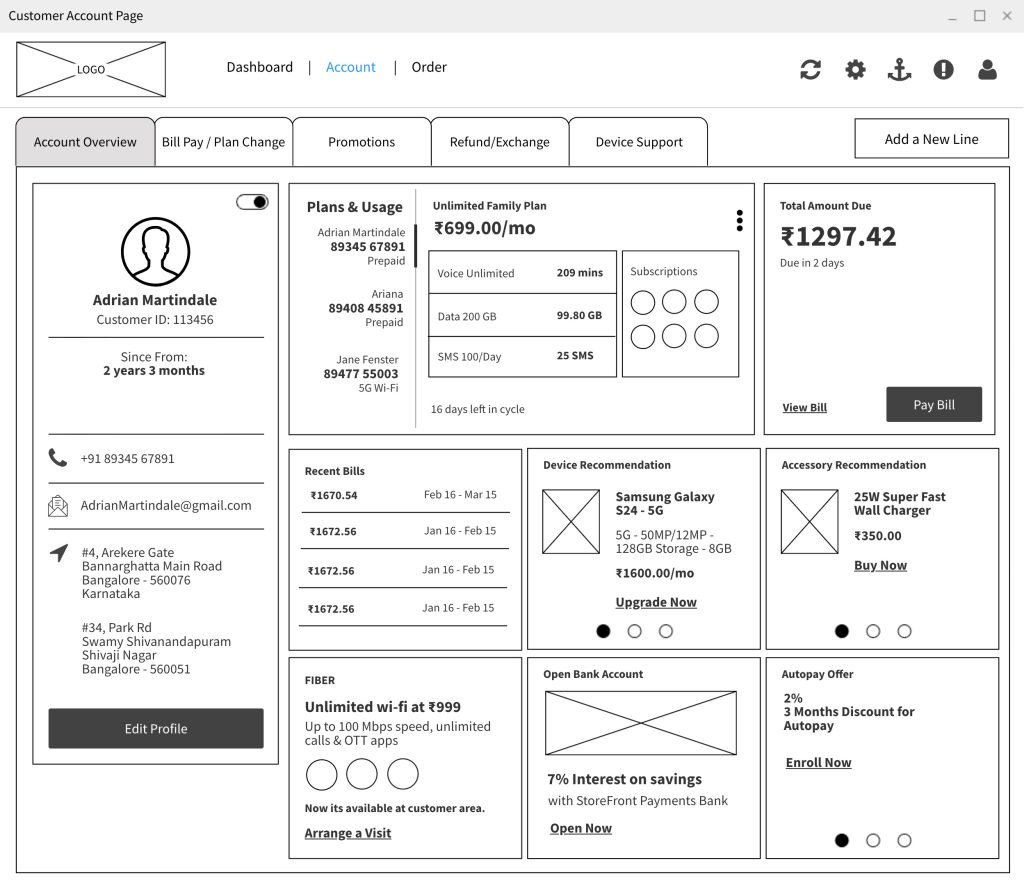Click the phone icon beside the mobile number
This screenshot has height=890, width=1024.
[57, 457]
